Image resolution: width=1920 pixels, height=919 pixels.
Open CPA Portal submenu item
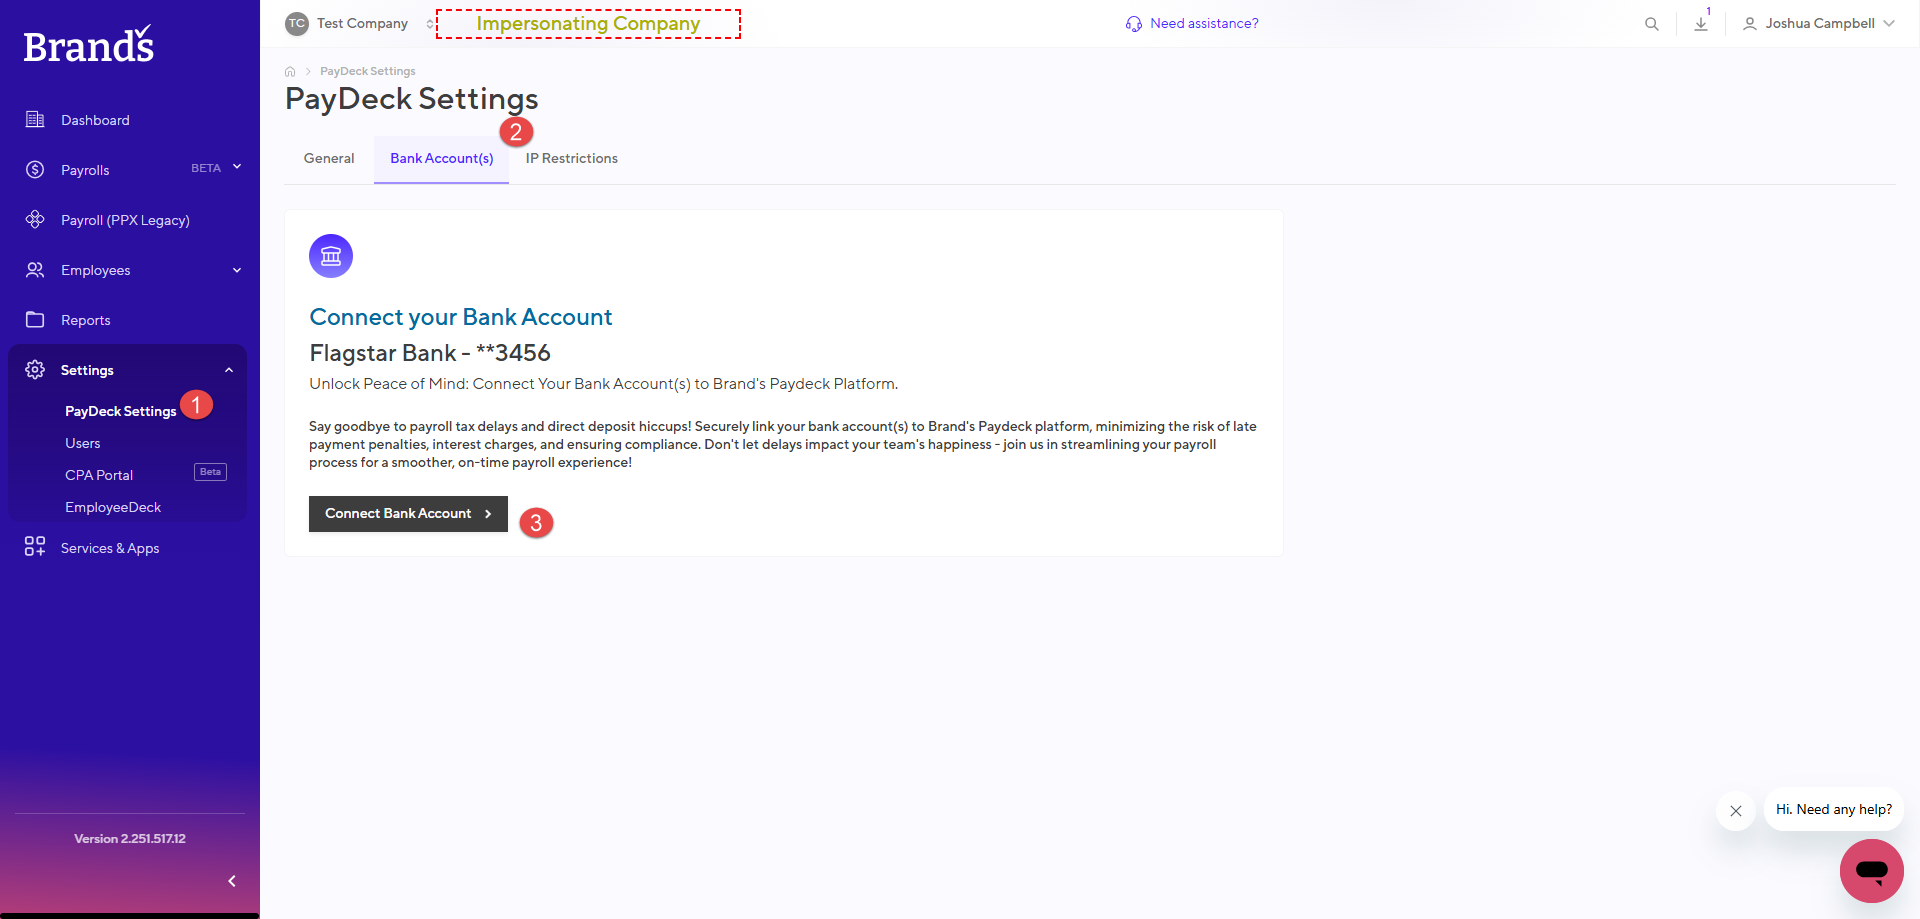[99, 475]
